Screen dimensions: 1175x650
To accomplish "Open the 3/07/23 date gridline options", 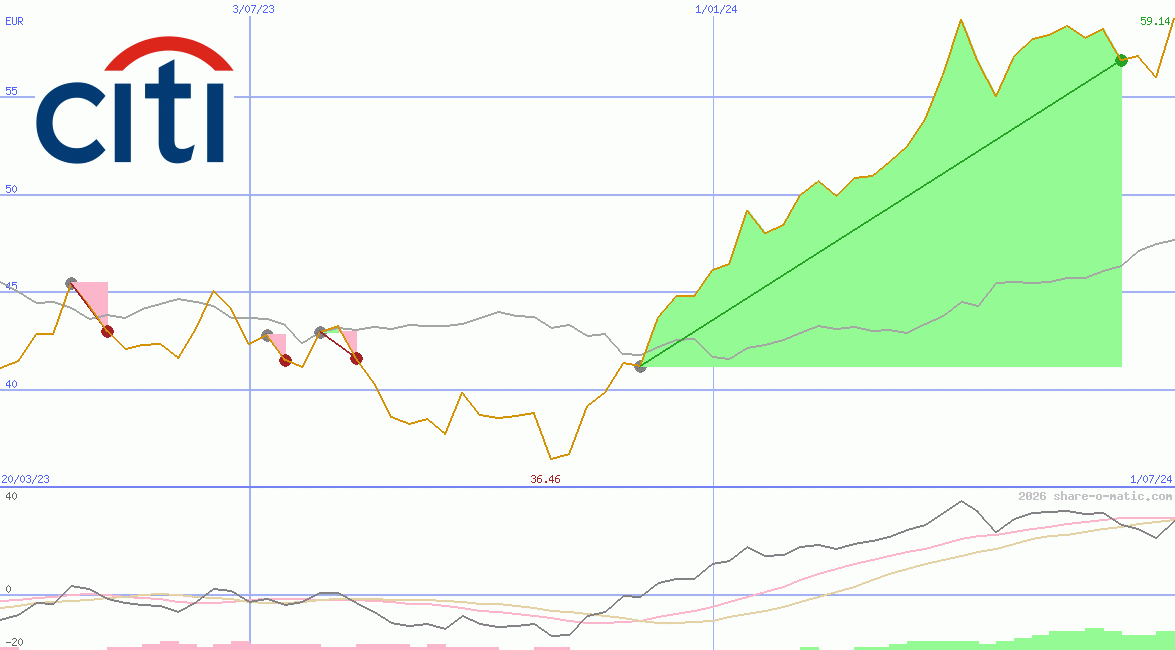I will pyautogui.click(x=255, y=10).
